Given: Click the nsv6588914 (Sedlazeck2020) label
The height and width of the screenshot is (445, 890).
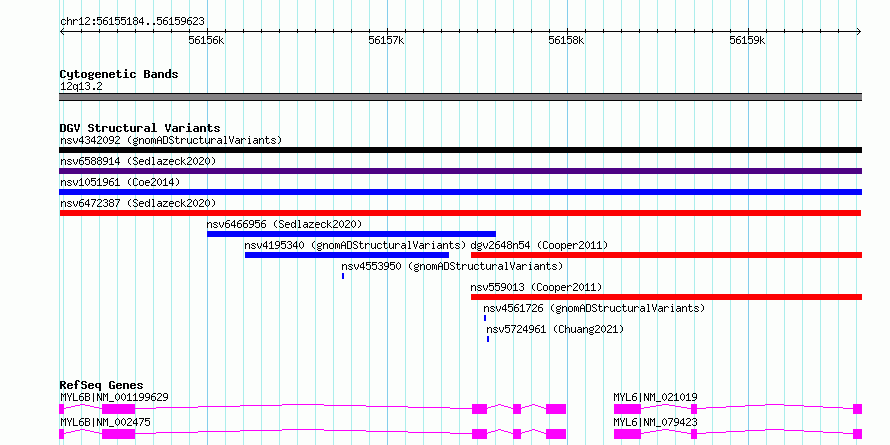Looking at the screenshot, I should [138, 161].
